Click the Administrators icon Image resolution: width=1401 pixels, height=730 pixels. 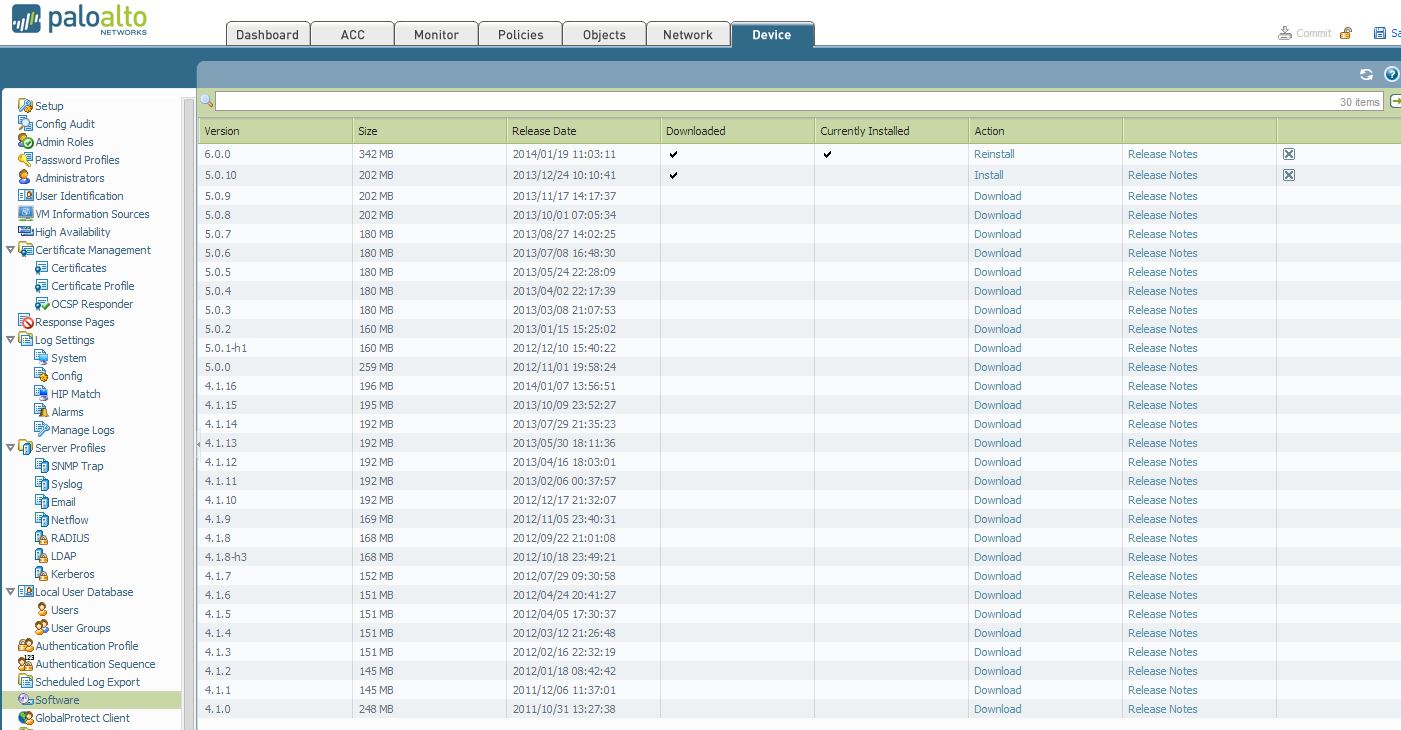point(26,178)
